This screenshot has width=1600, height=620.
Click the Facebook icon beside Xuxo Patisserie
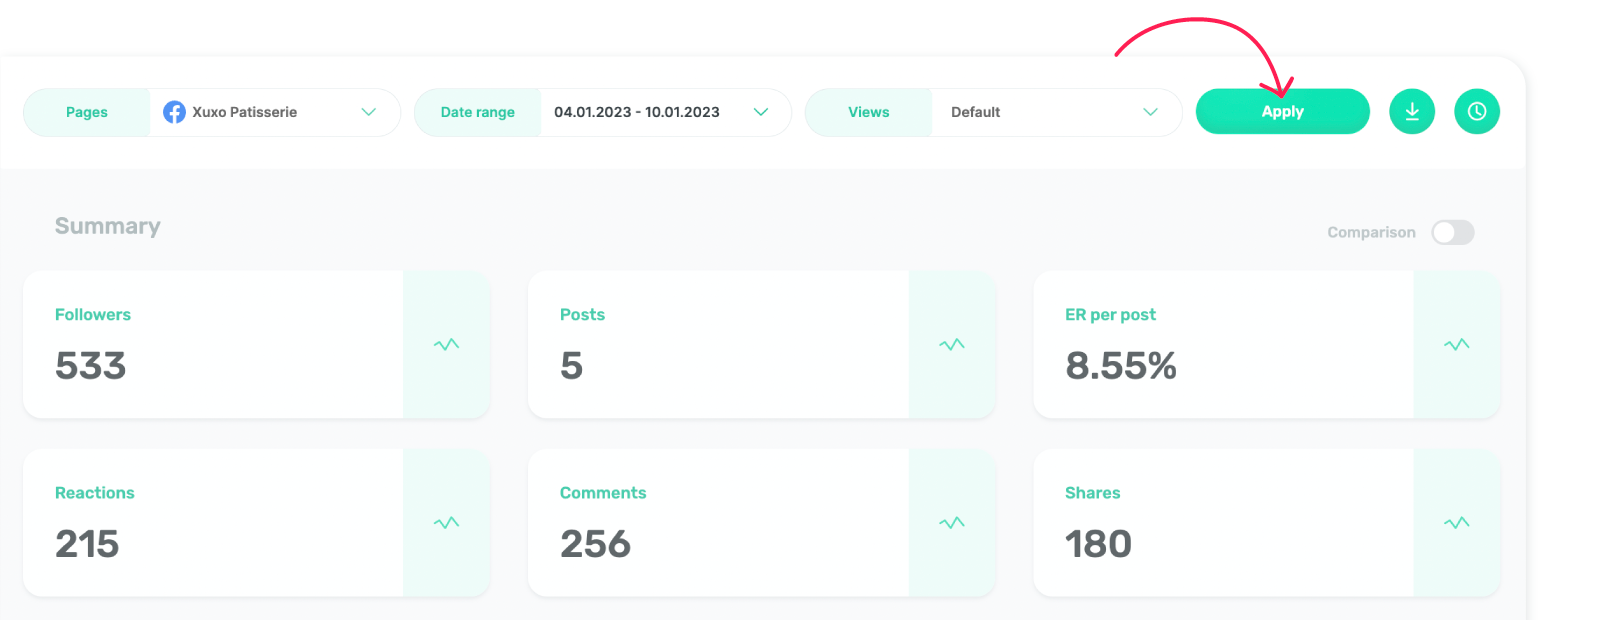click(174, 112)
